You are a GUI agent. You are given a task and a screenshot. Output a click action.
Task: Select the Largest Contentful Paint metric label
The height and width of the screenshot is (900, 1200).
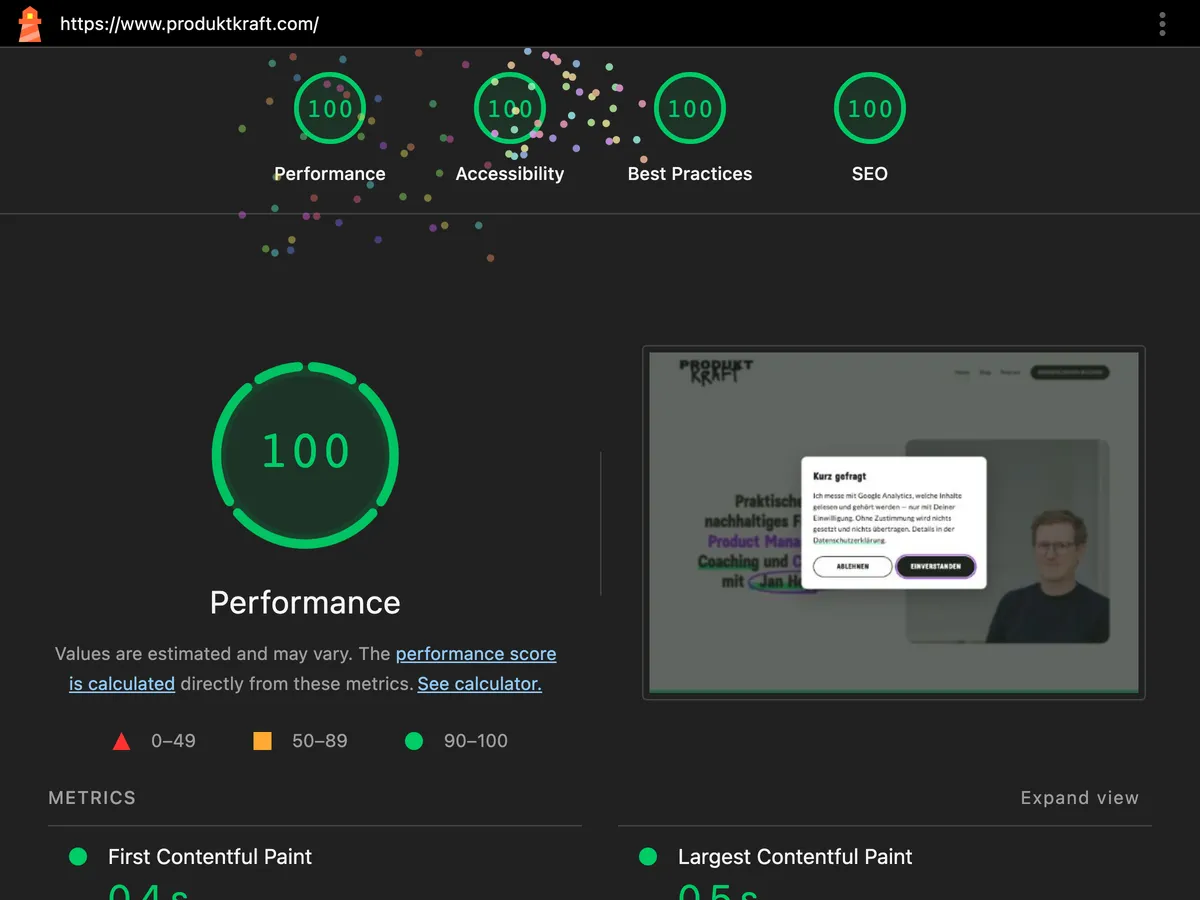tap(795, 857)
